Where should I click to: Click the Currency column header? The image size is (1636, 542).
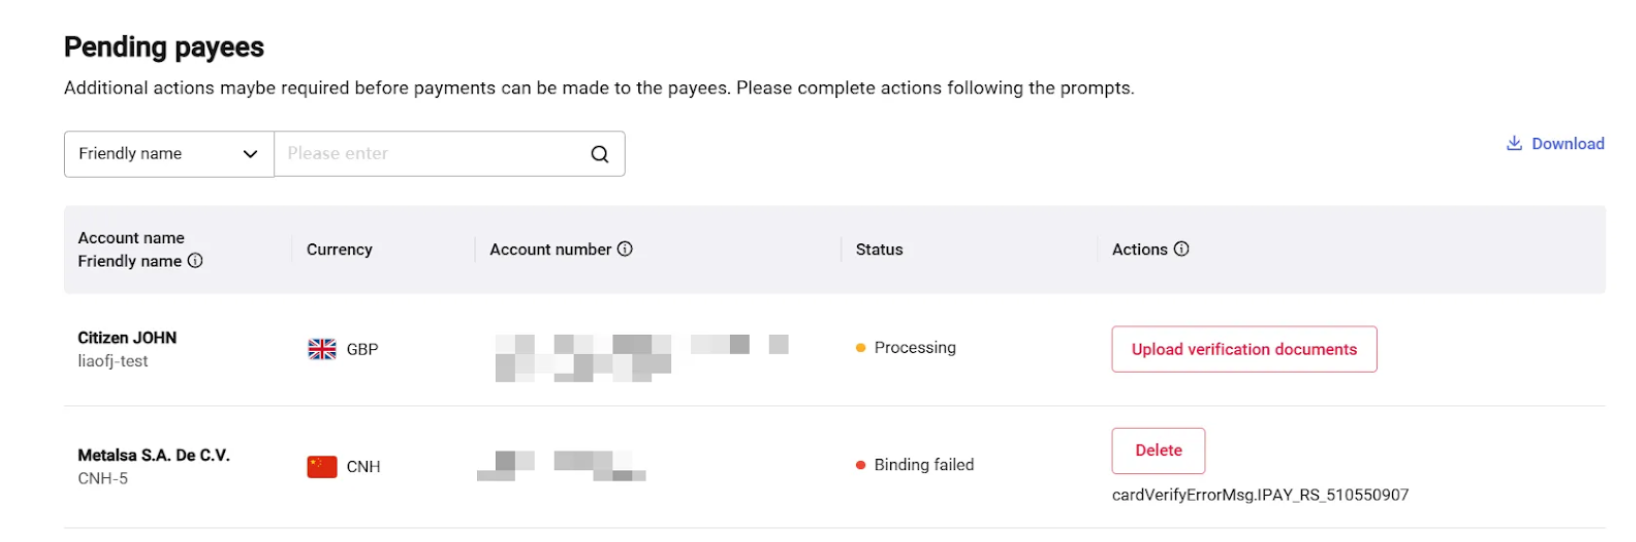339,250
